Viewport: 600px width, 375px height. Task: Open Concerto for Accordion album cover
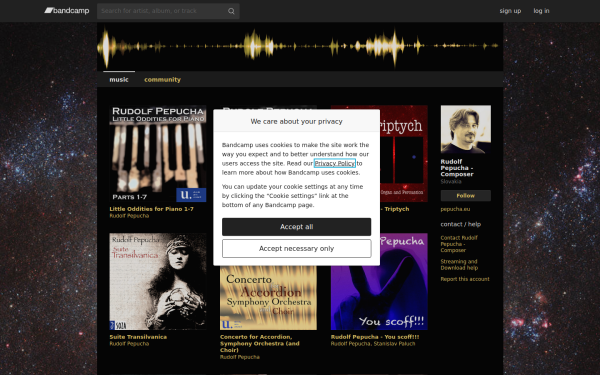coord(268,298)
